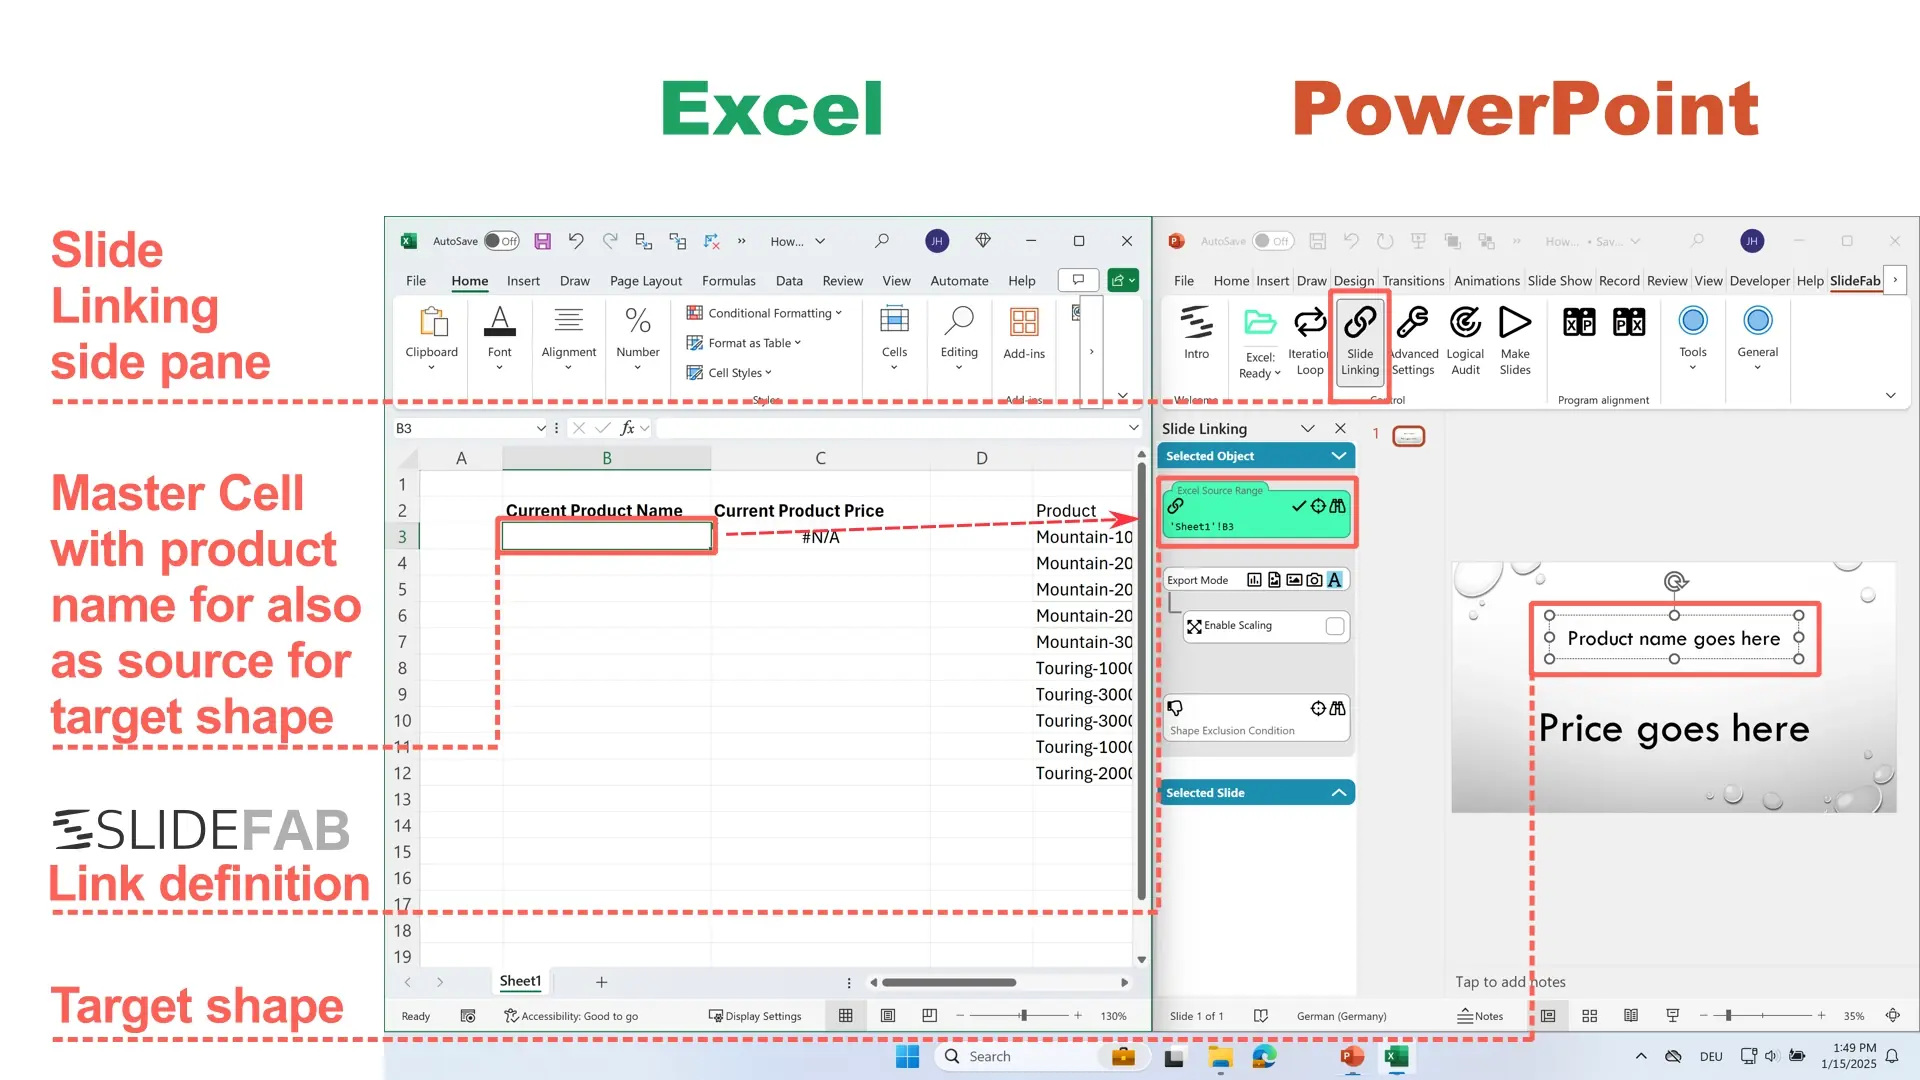This screenshot has height=1080, width=1920.
Task: Click binoculars icon in Excel Source Range card
Action: 1337,506
